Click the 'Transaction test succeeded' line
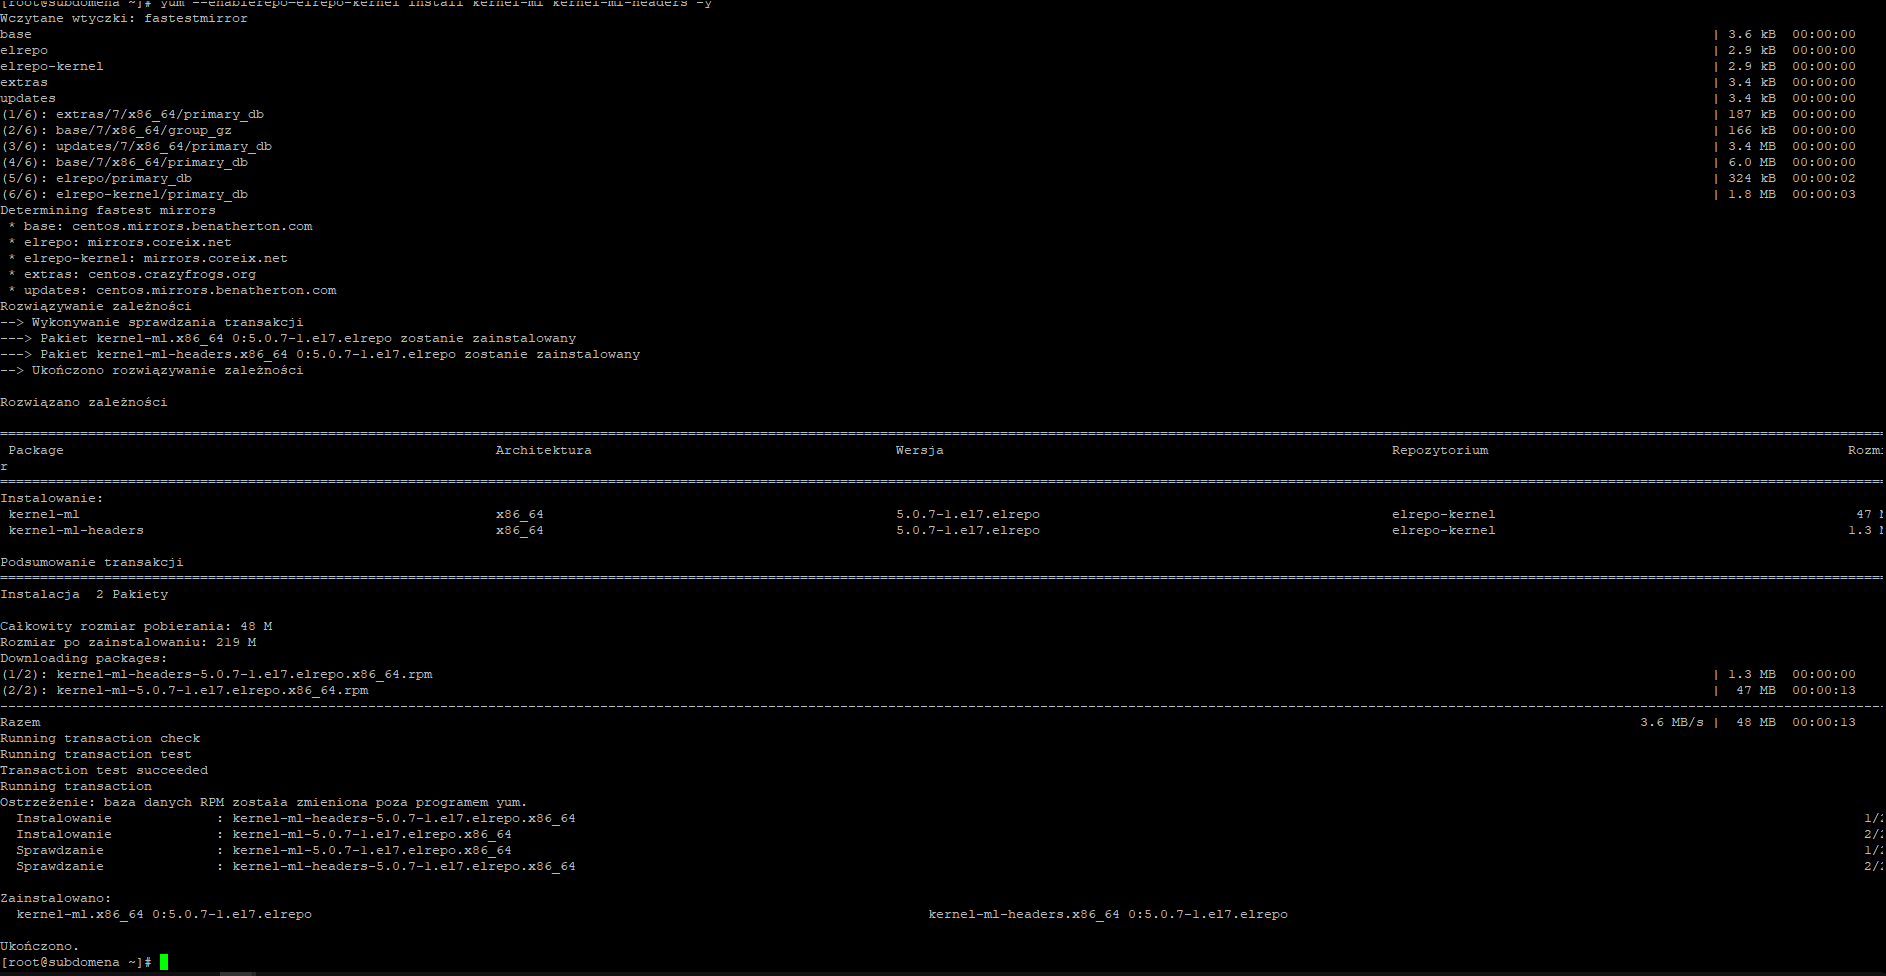 pyautogui.click(x=104, y=770)
